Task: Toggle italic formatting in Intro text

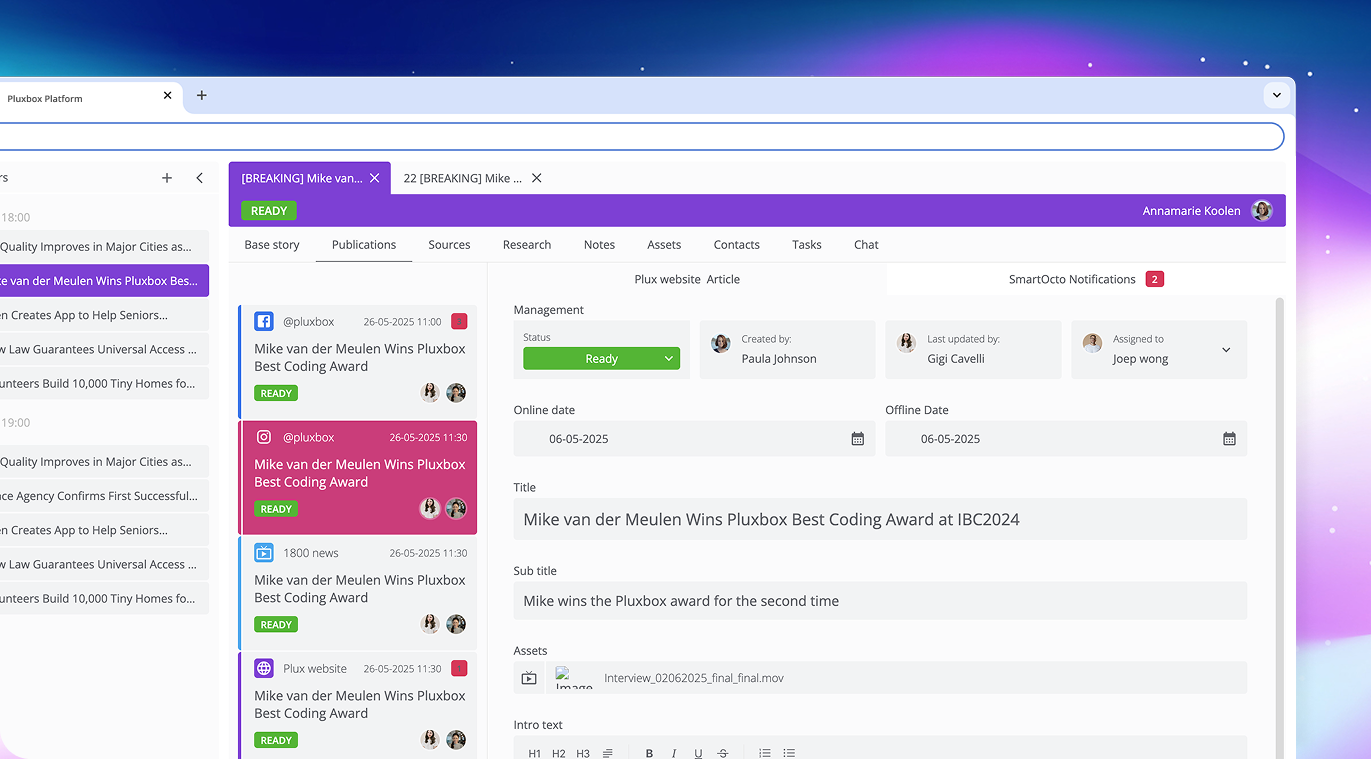Action: click(x=674, y=753)
